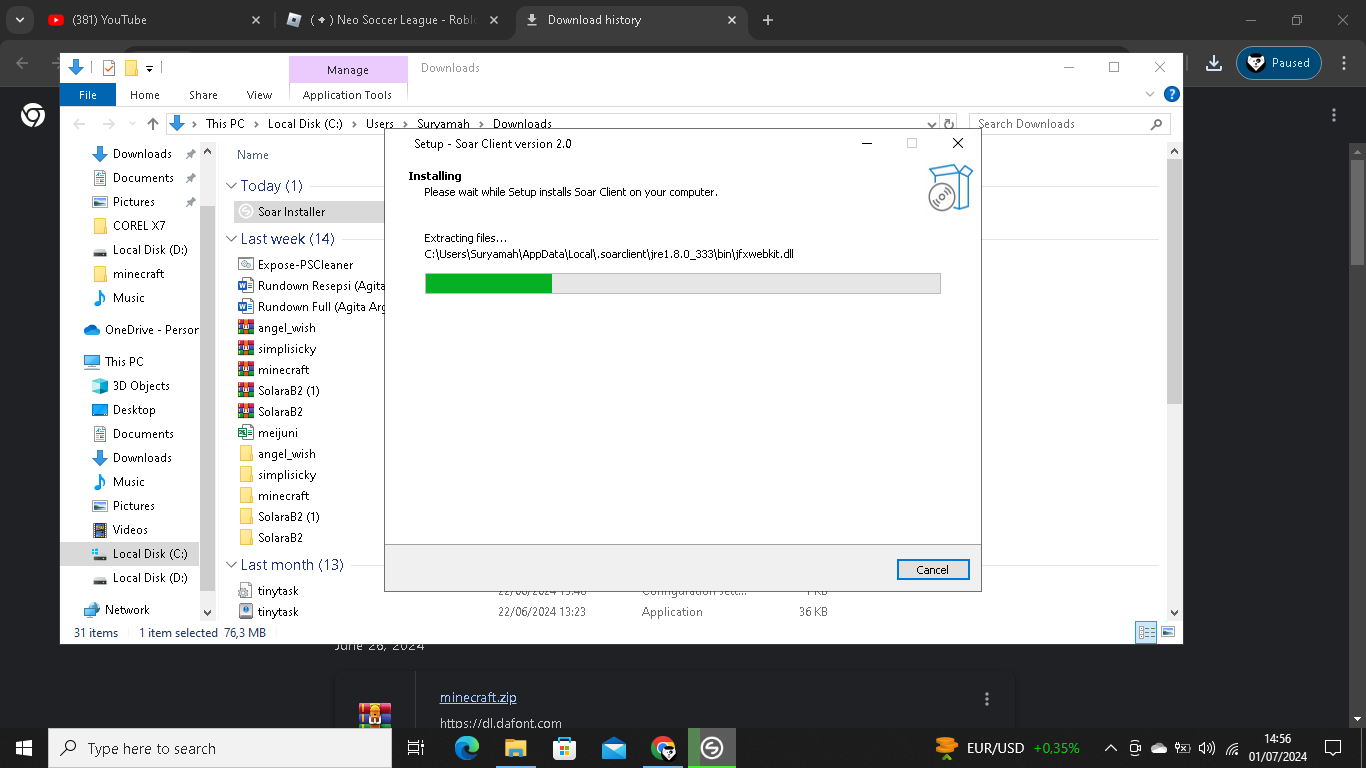Open the minecraft.zip download link
The height and width of the screenshot is (768, 1366).
click(478, 698)
